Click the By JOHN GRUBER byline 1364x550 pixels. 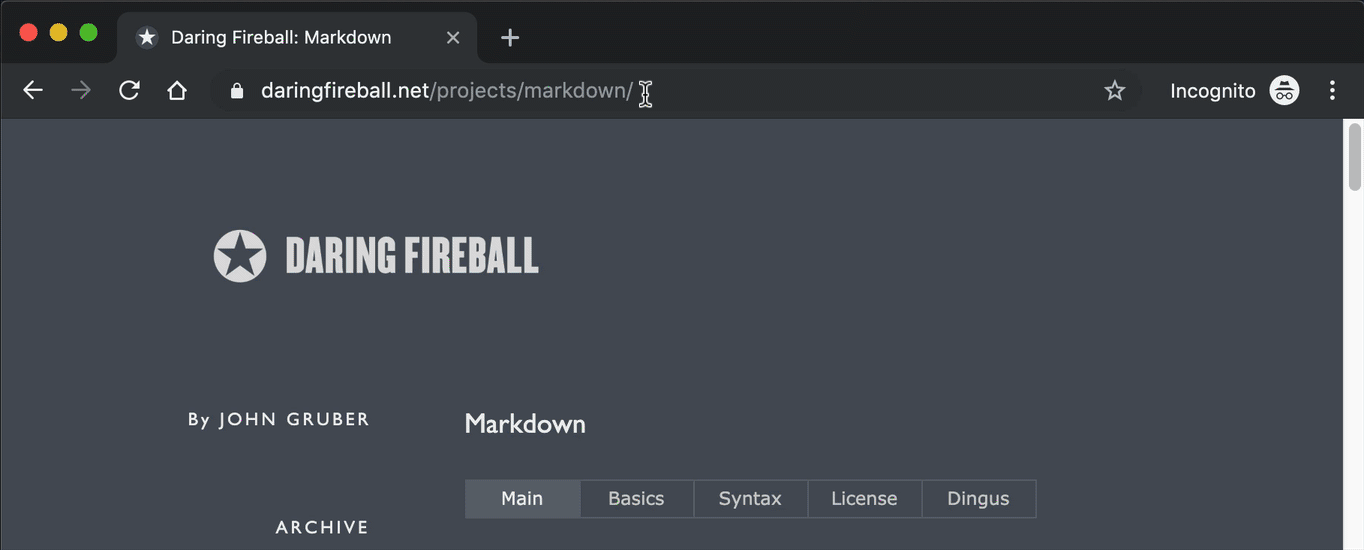[x=279, y=419]
